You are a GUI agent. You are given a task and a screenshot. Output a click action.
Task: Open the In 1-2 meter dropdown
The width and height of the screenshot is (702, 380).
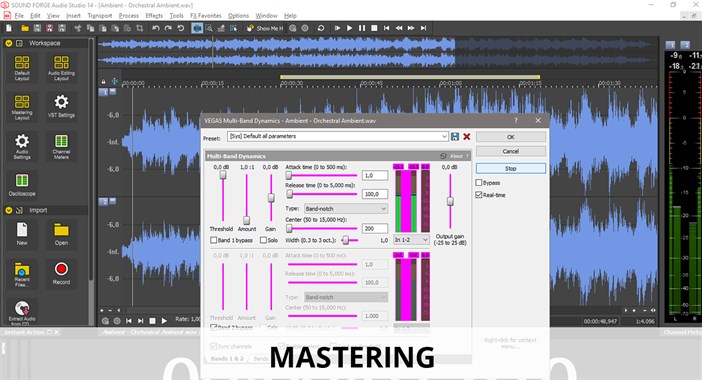[411, 240]
